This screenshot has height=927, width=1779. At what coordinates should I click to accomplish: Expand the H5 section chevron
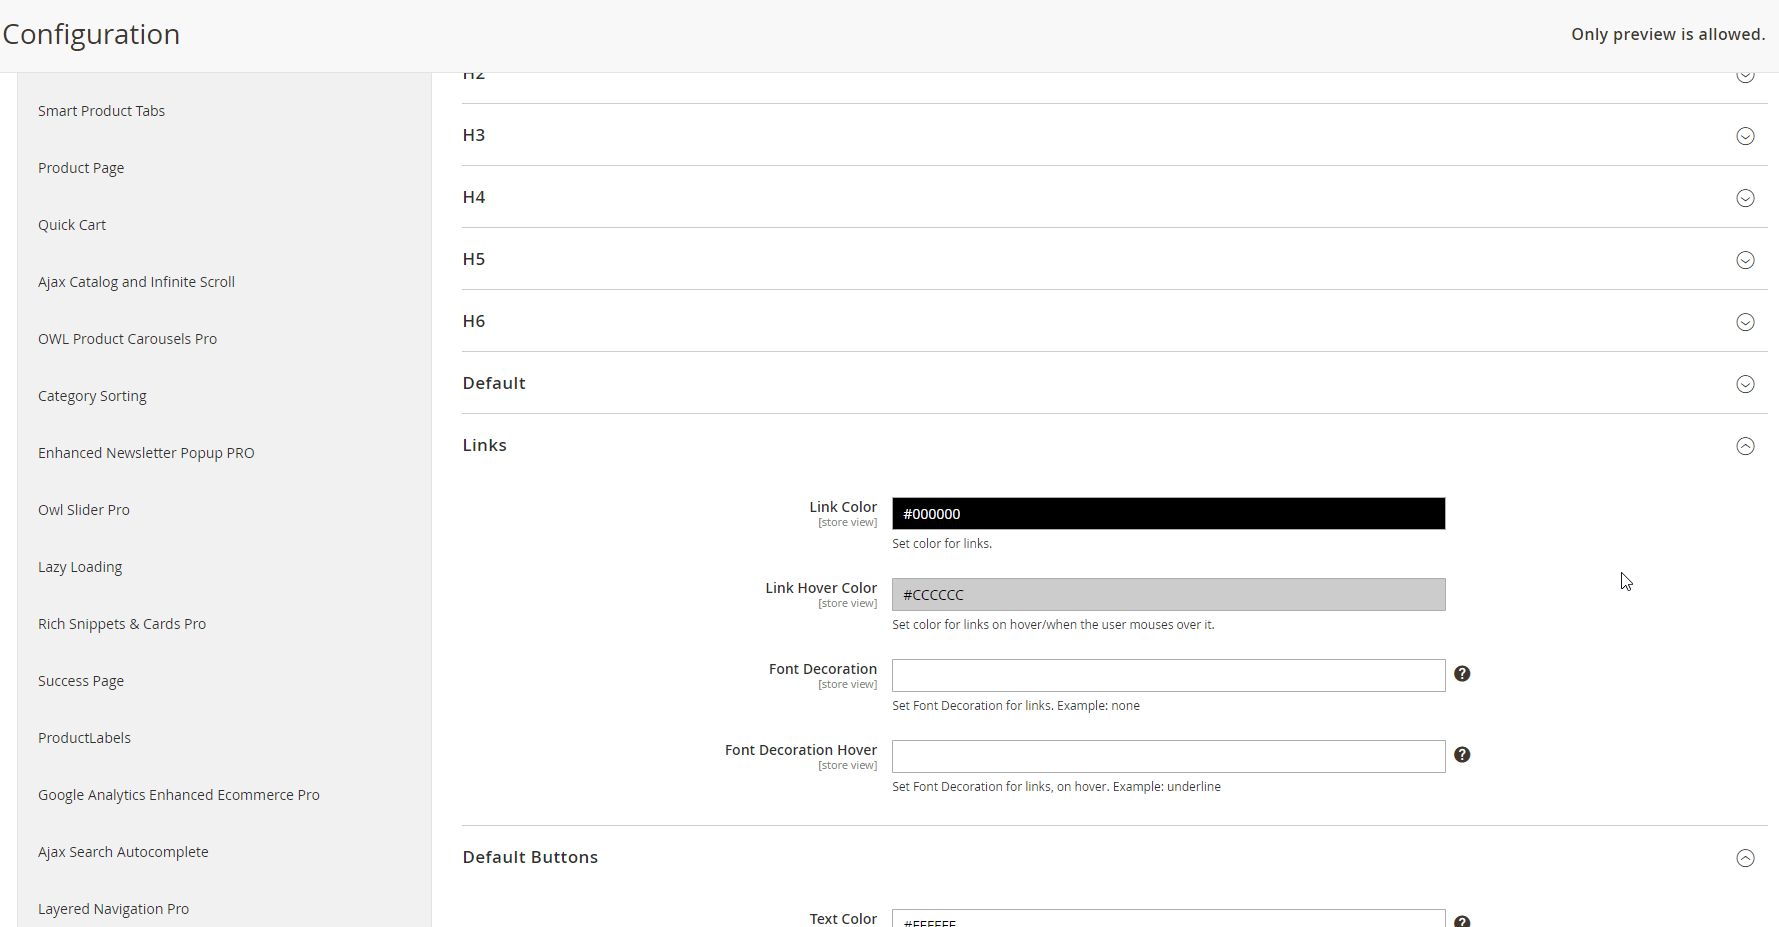pos(1745,260)
